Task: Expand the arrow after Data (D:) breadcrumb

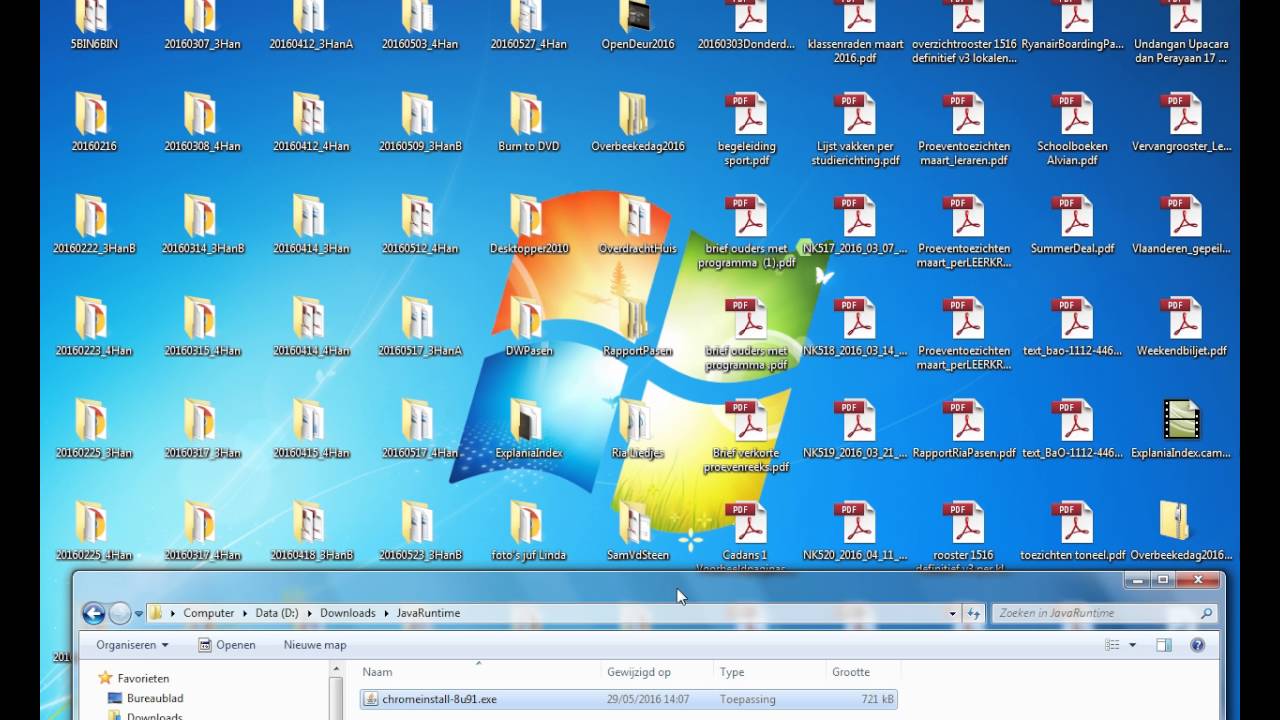Action: tap(311, 613)
